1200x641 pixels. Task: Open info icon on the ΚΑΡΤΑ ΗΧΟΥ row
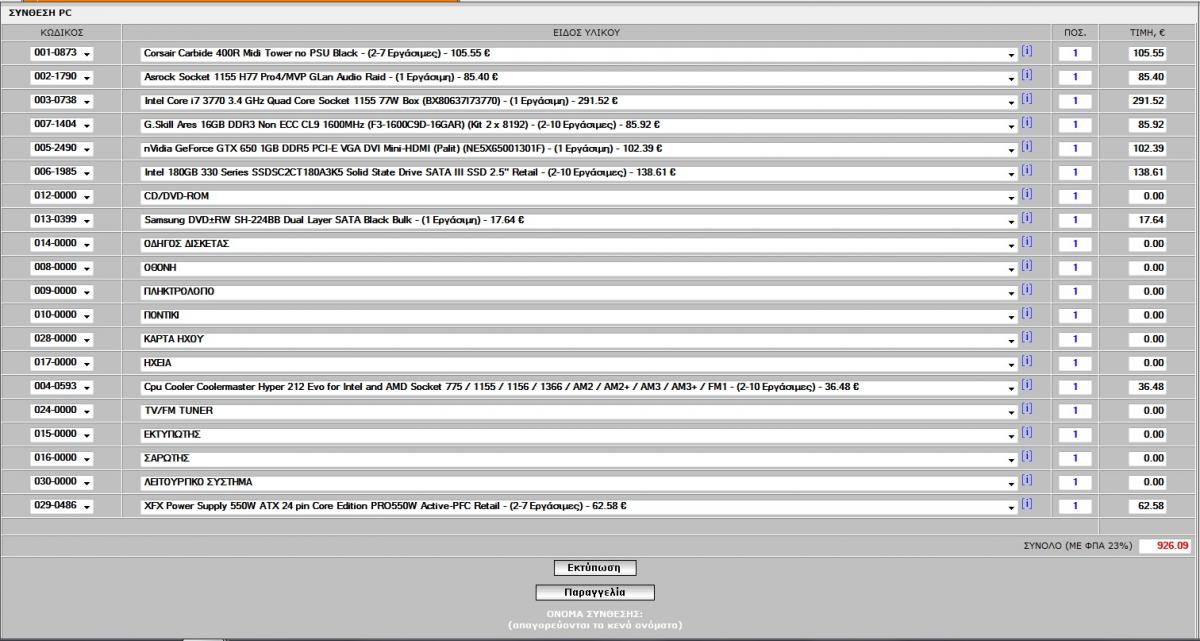(x=1027, y=337)
